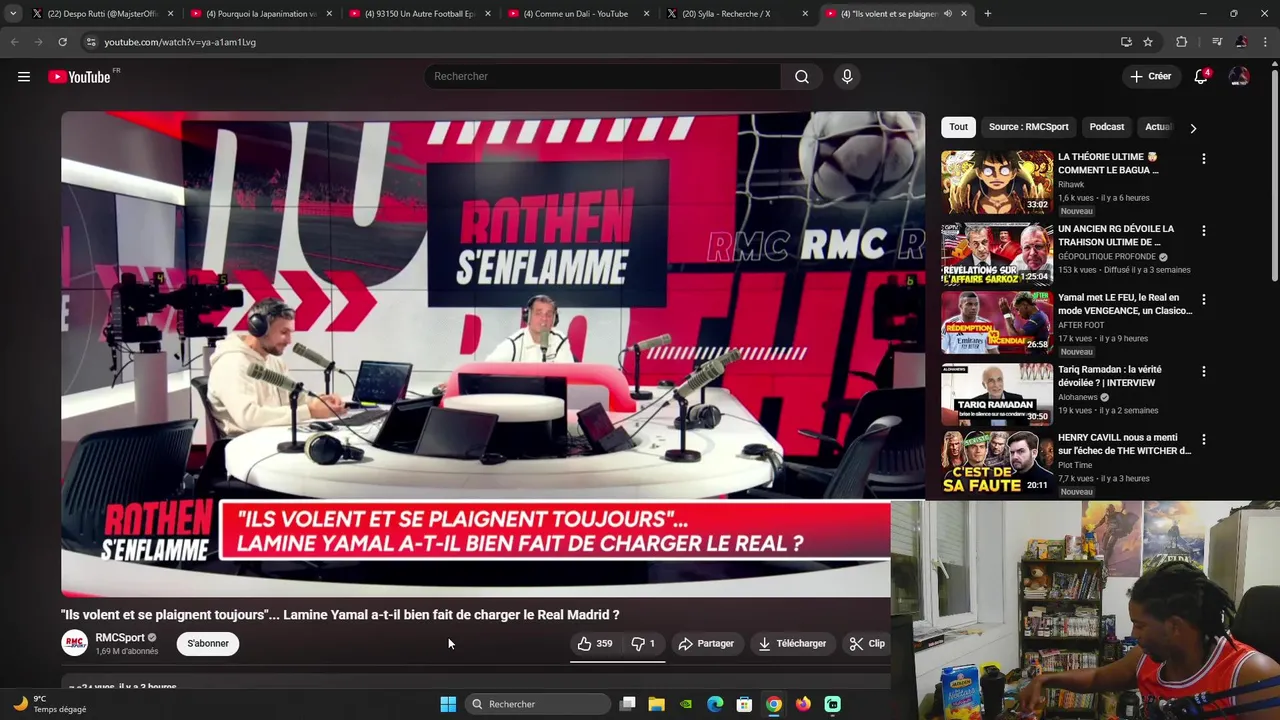Click the YouTube search input field
The image size is (1280, 720).
(604, 77)
